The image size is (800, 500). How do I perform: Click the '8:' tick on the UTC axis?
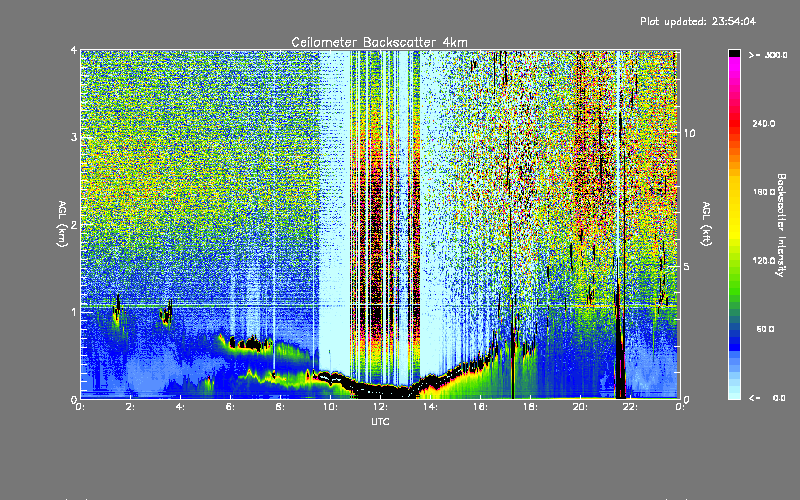280,407
